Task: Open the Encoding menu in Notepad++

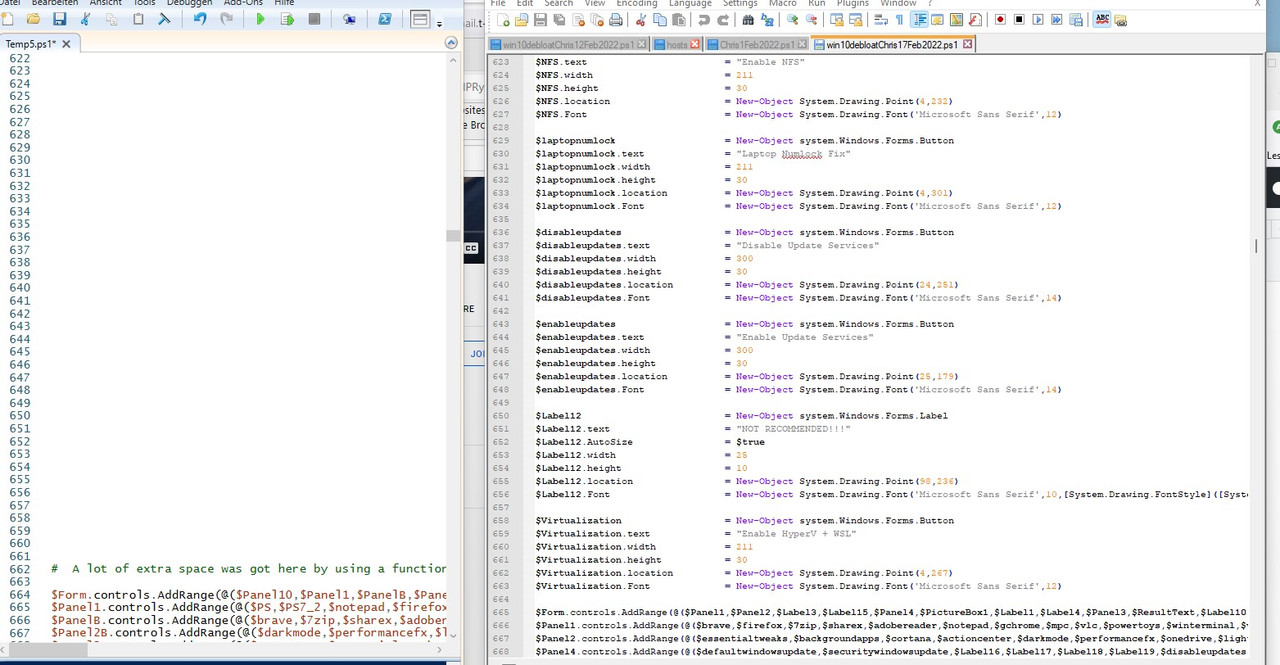Action: [636, 3]
